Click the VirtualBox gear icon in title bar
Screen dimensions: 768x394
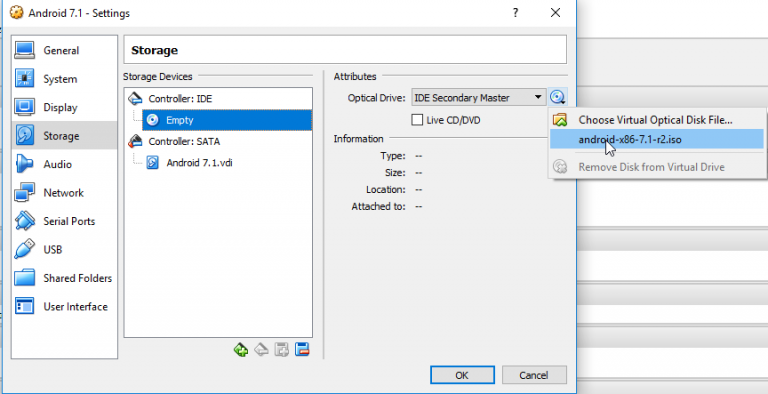(16, 13)
